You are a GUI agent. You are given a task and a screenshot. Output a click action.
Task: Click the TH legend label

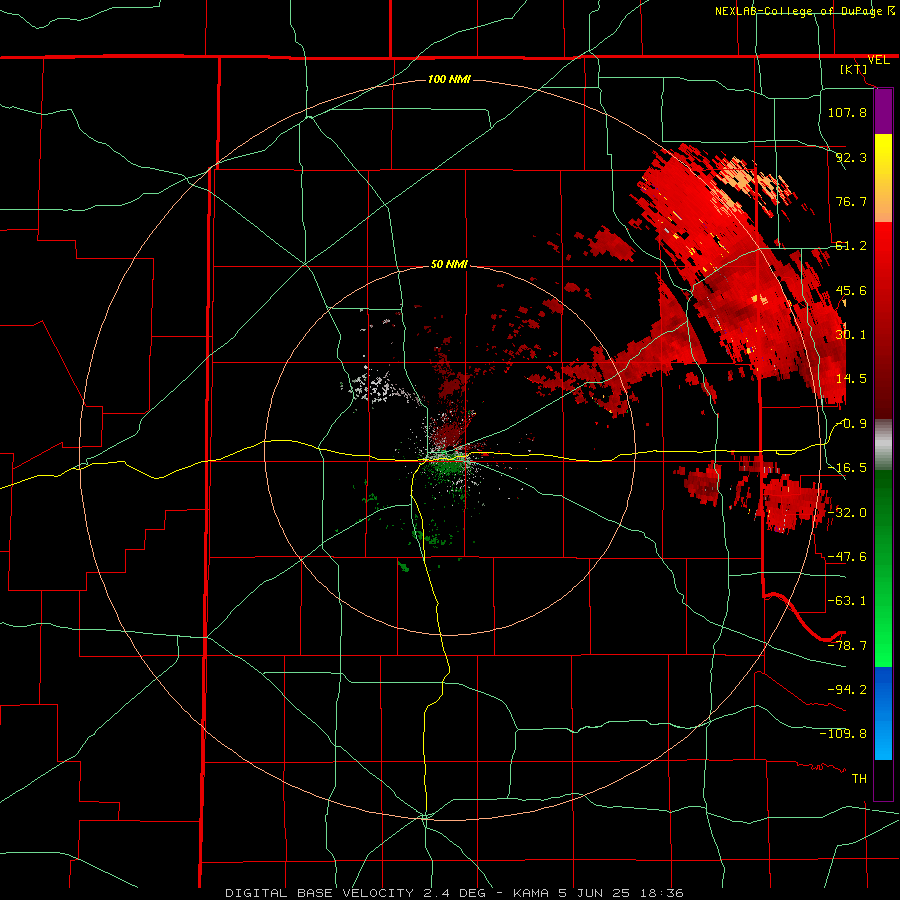tap(859, 779)
